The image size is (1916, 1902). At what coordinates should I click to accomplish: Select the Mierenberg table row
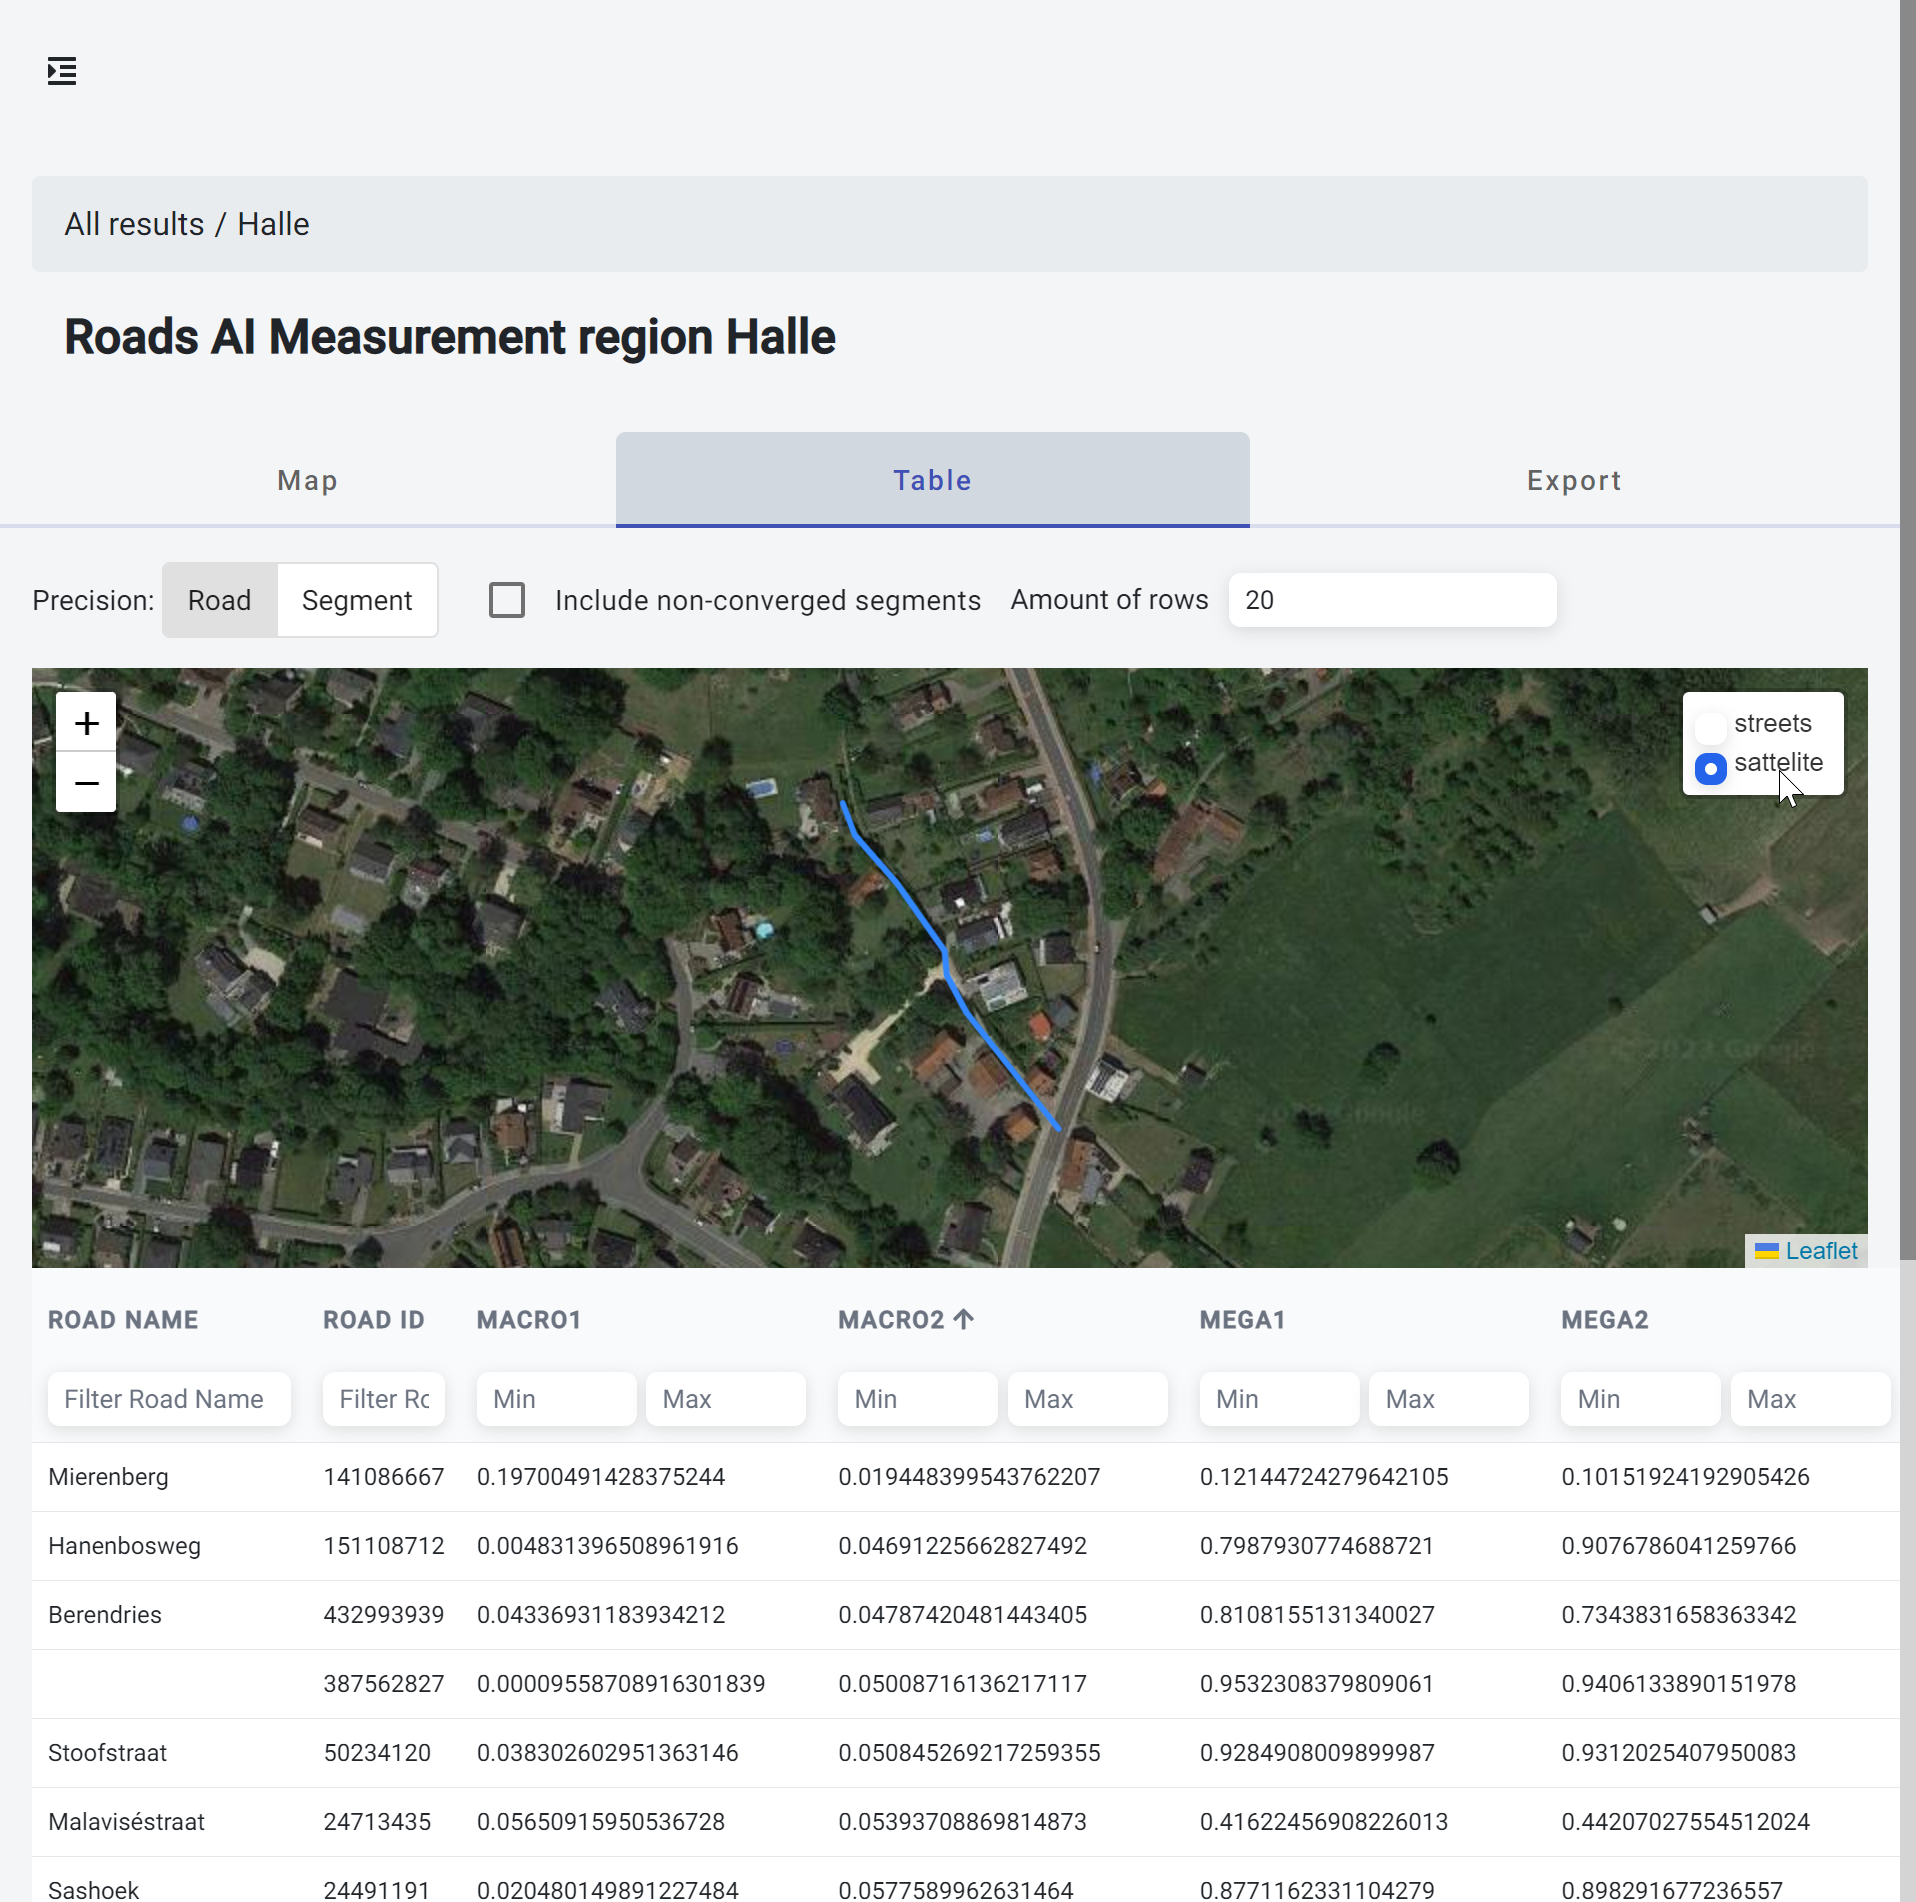pos(108,1477)
